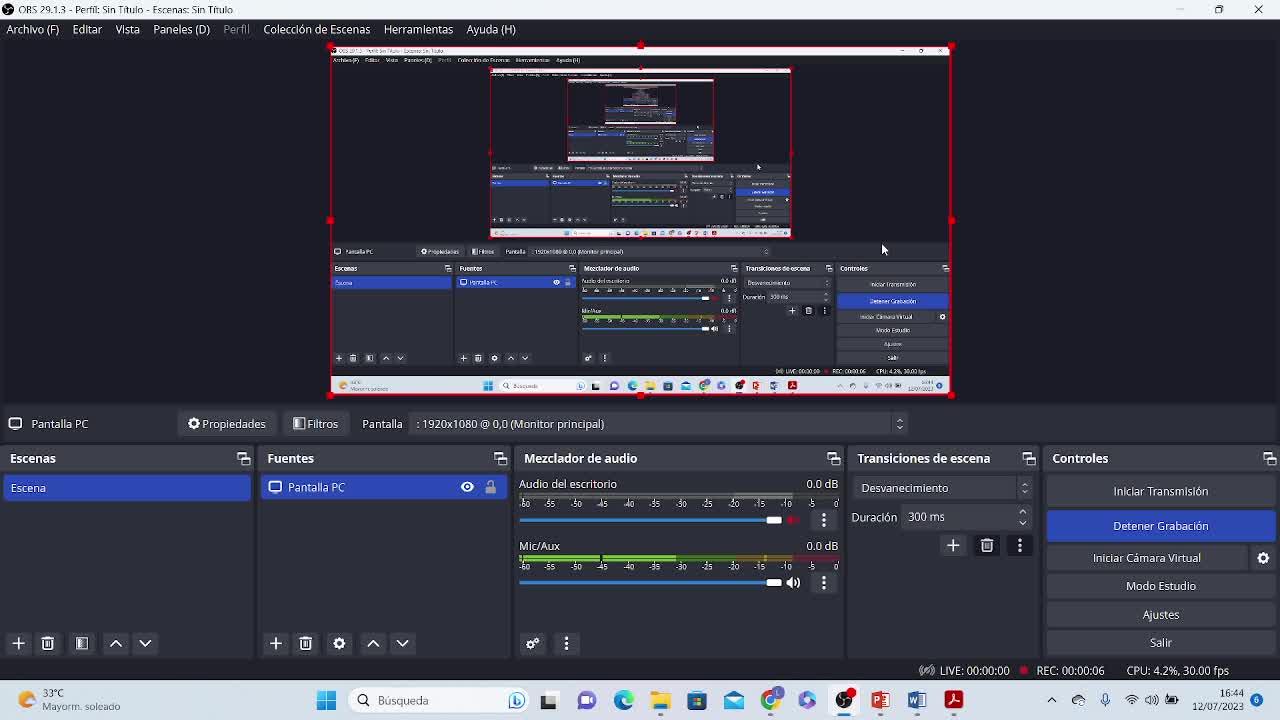Delete the selected scene with trash icon
Image resolution: width=1280 pixels, height=720 pixels.
pos(47,643)
